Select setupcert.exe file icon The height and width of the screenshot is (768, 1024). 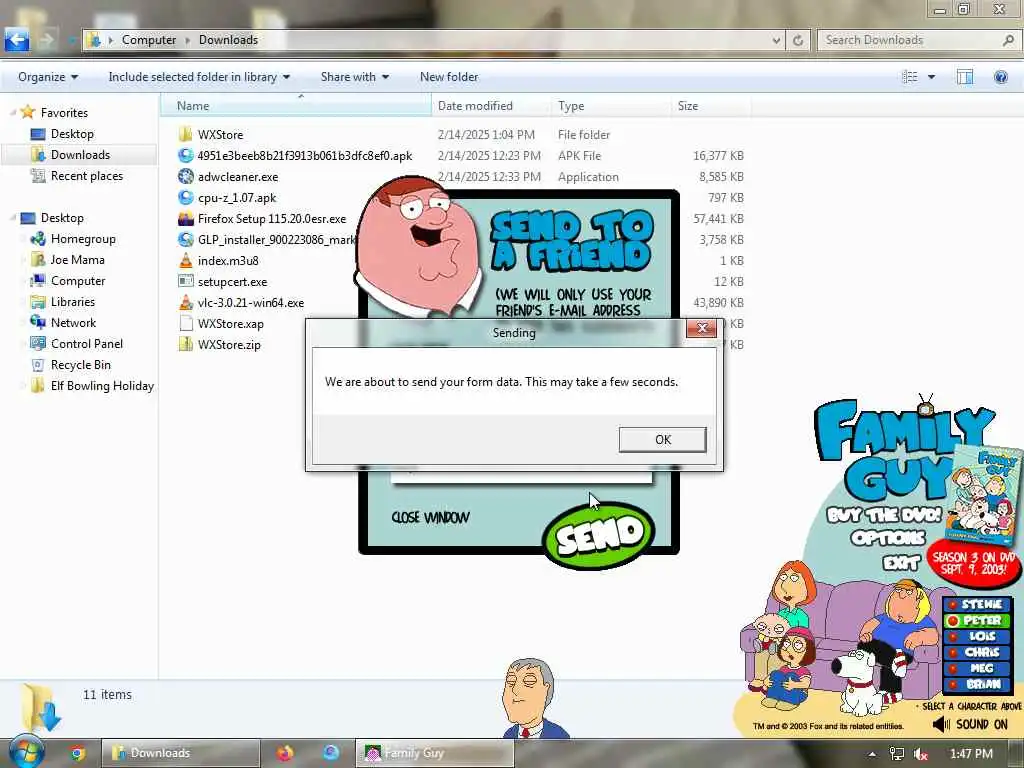[185, 281]
